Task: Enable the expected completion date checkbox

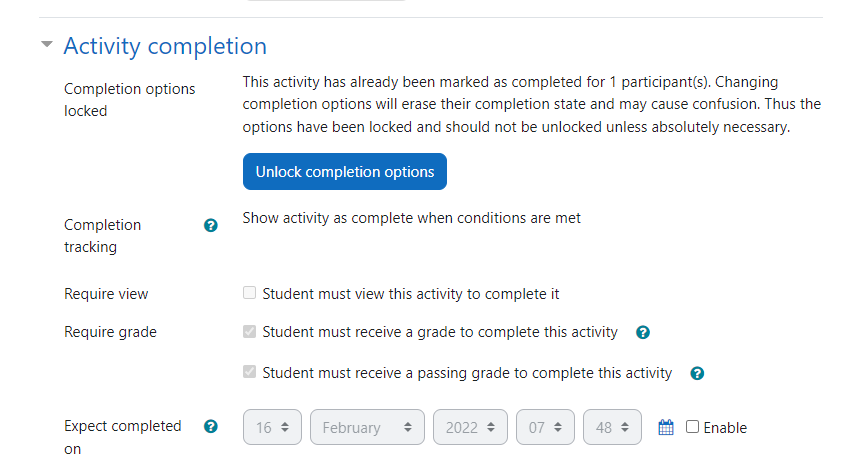Action: (x=693, y=426)
